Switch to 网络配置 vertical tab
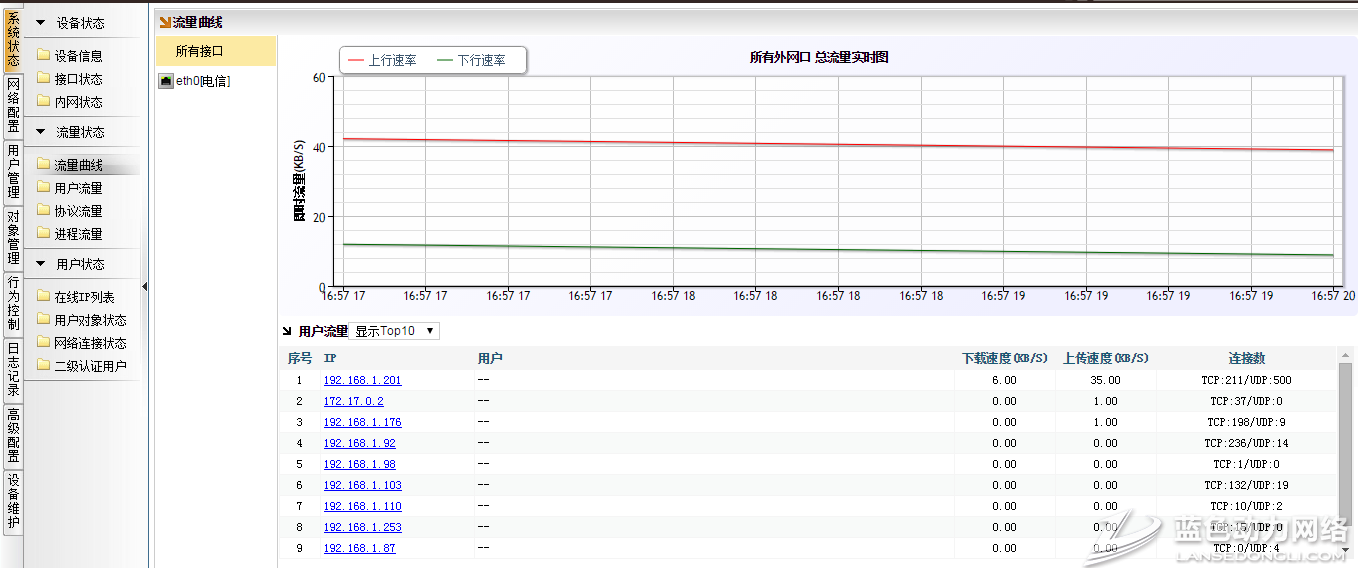This screenshot has width=1358, height=568. pos(13,105)
